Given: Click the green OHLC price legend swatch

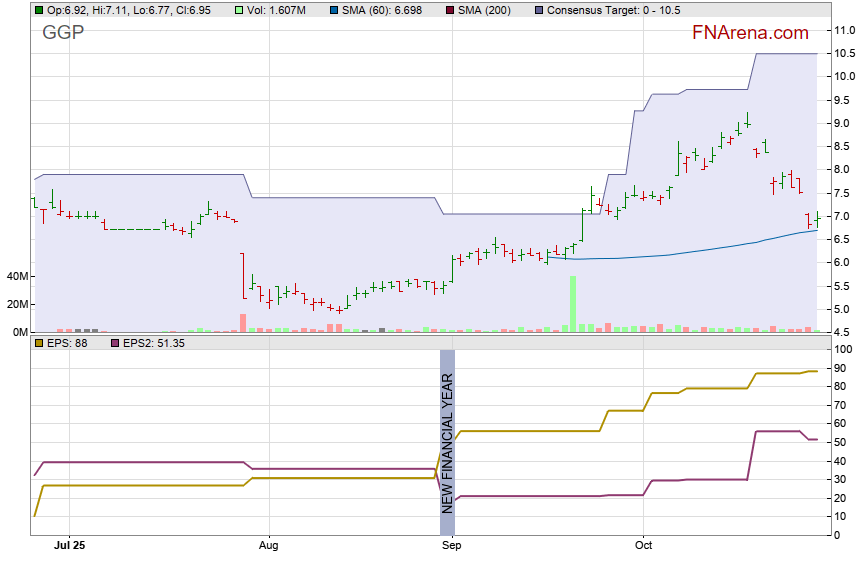Looking at the screenshot, I should click(39, 10).
